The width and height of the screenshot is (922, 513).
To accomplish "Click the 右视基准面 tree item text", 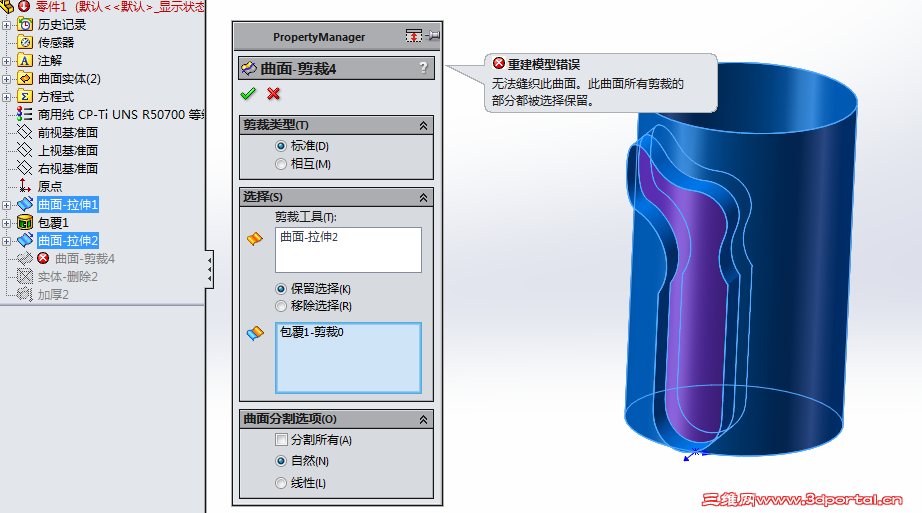I will [68, 168].
